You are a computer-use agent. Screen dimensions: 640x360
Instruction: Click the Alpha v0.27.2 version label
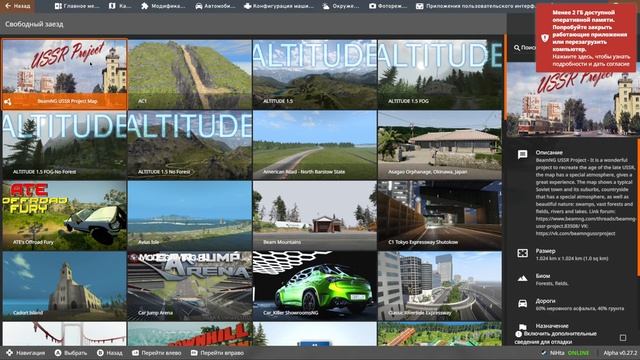click(620, 353)
